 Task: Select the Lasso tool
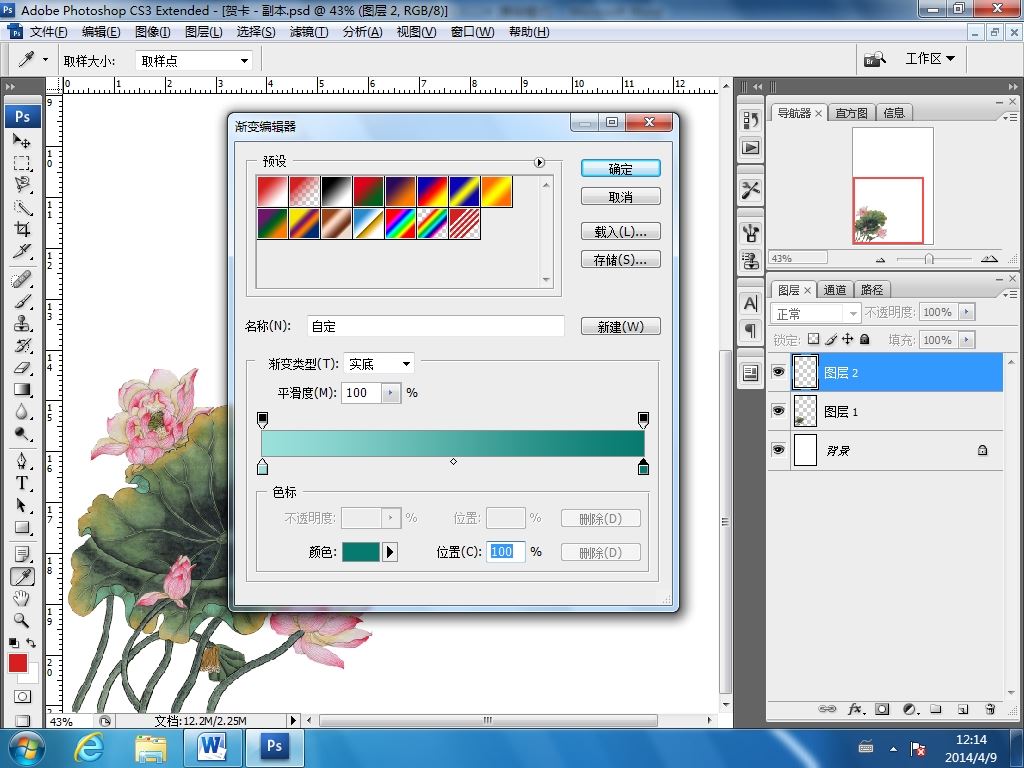(x=22, y=185)
